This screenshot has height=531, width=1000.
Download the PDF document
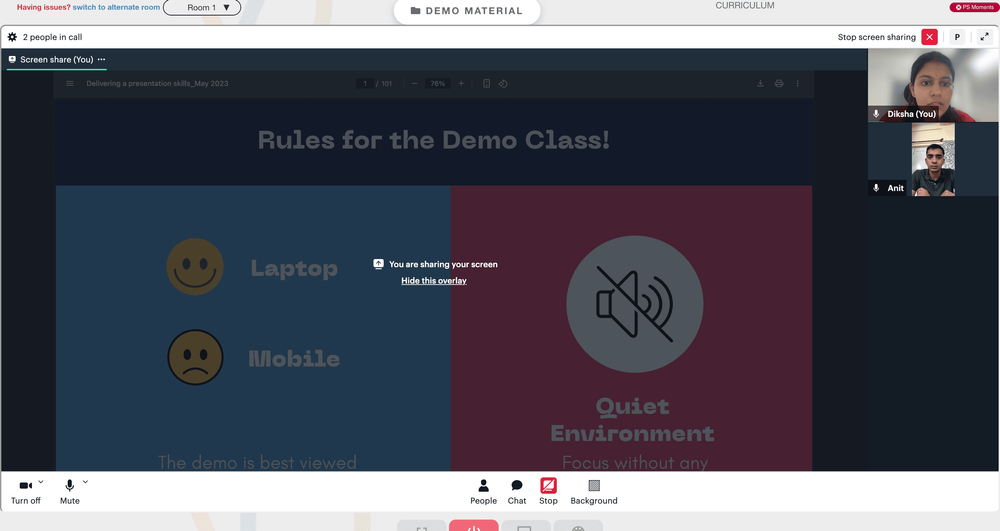760,84
